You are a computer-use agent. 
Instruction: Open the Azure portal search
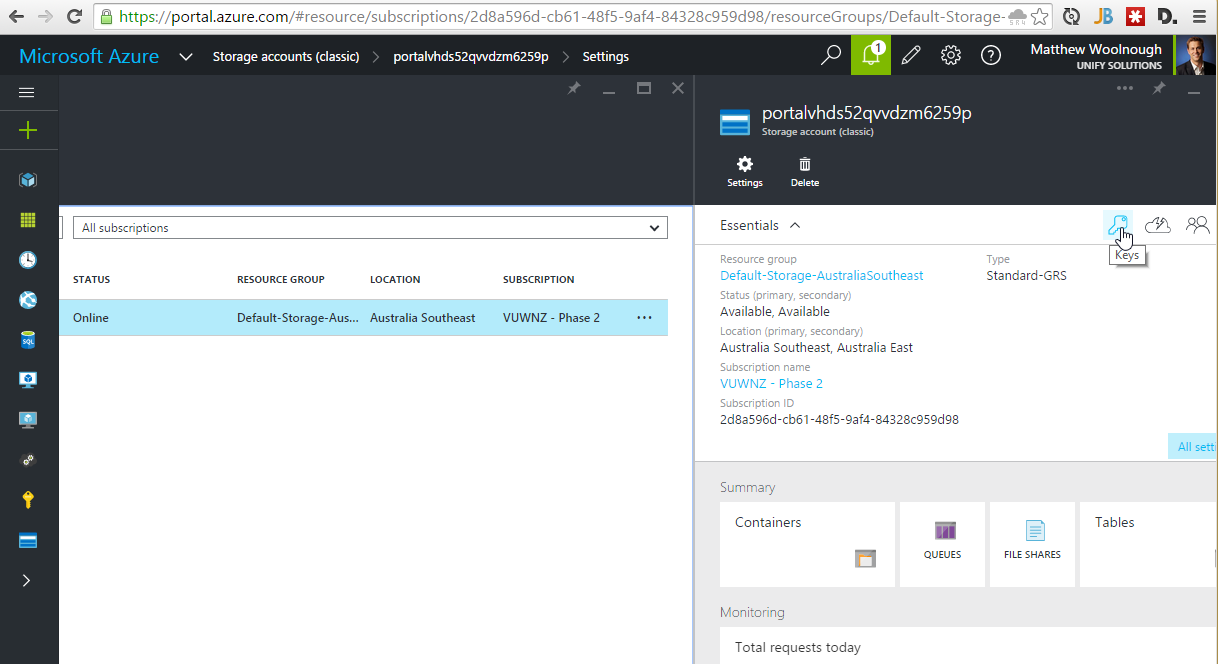coord(831,56)
